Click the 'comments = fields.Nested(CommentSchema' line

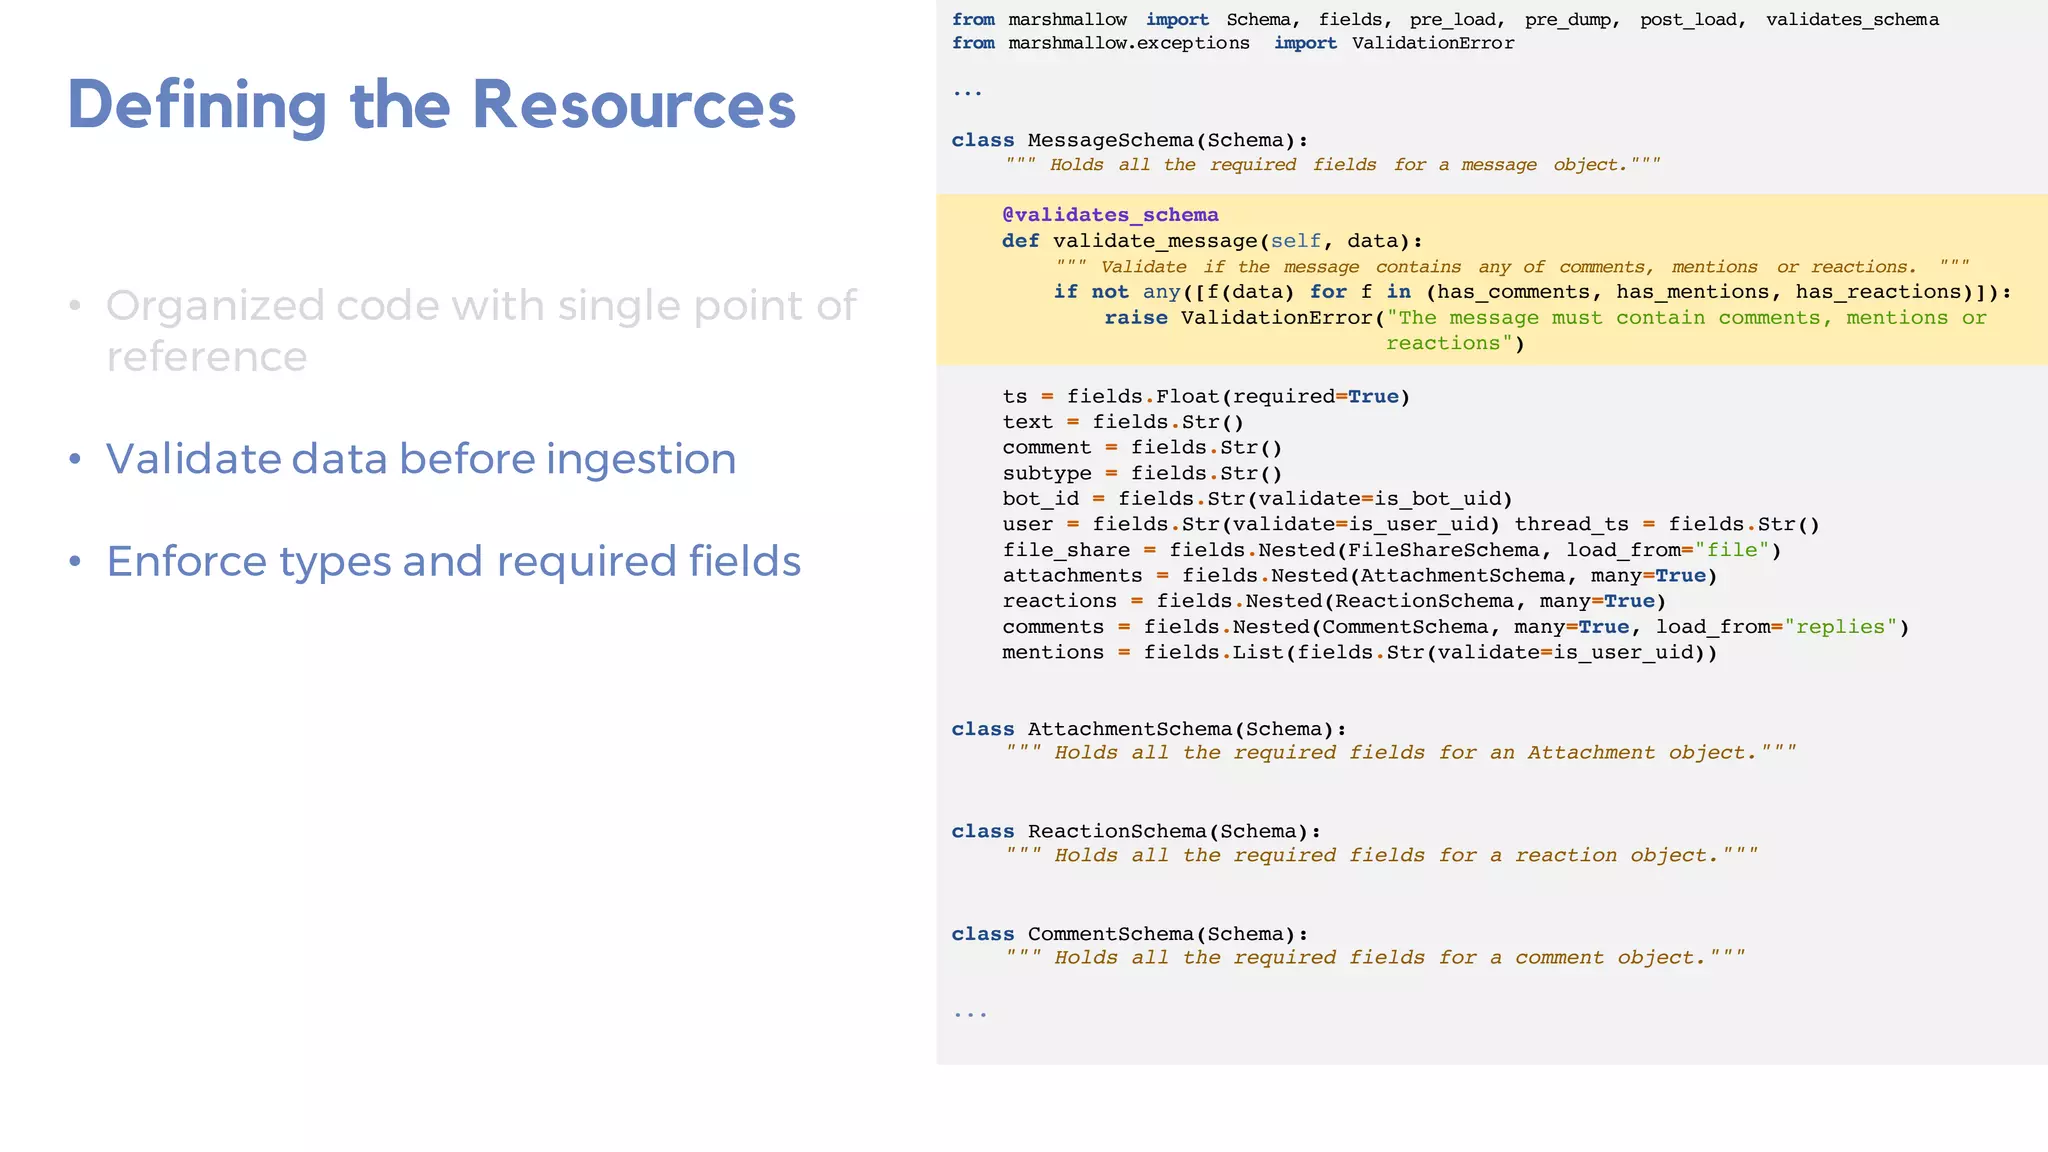click(x=1456, y=627)
